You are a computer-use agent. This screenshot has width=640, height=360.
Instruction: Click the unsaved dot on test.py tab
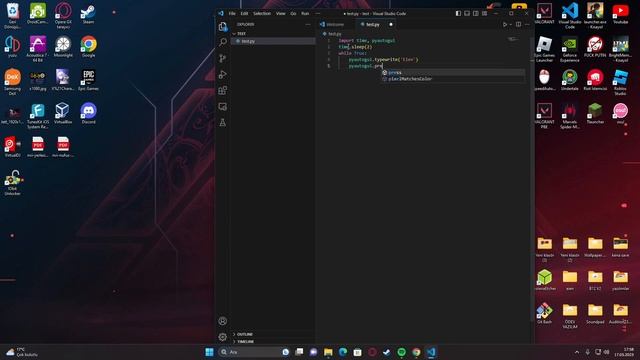pyautogui.click(x=391, y=24)
